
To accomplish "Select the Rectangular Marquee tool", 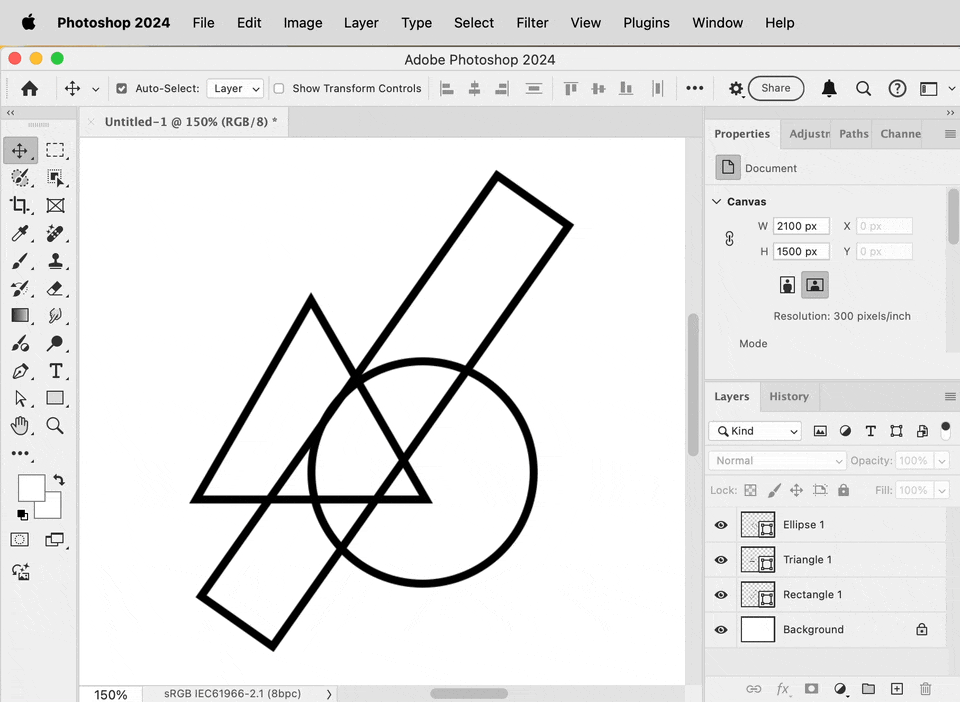I will (x=55, y=151).
